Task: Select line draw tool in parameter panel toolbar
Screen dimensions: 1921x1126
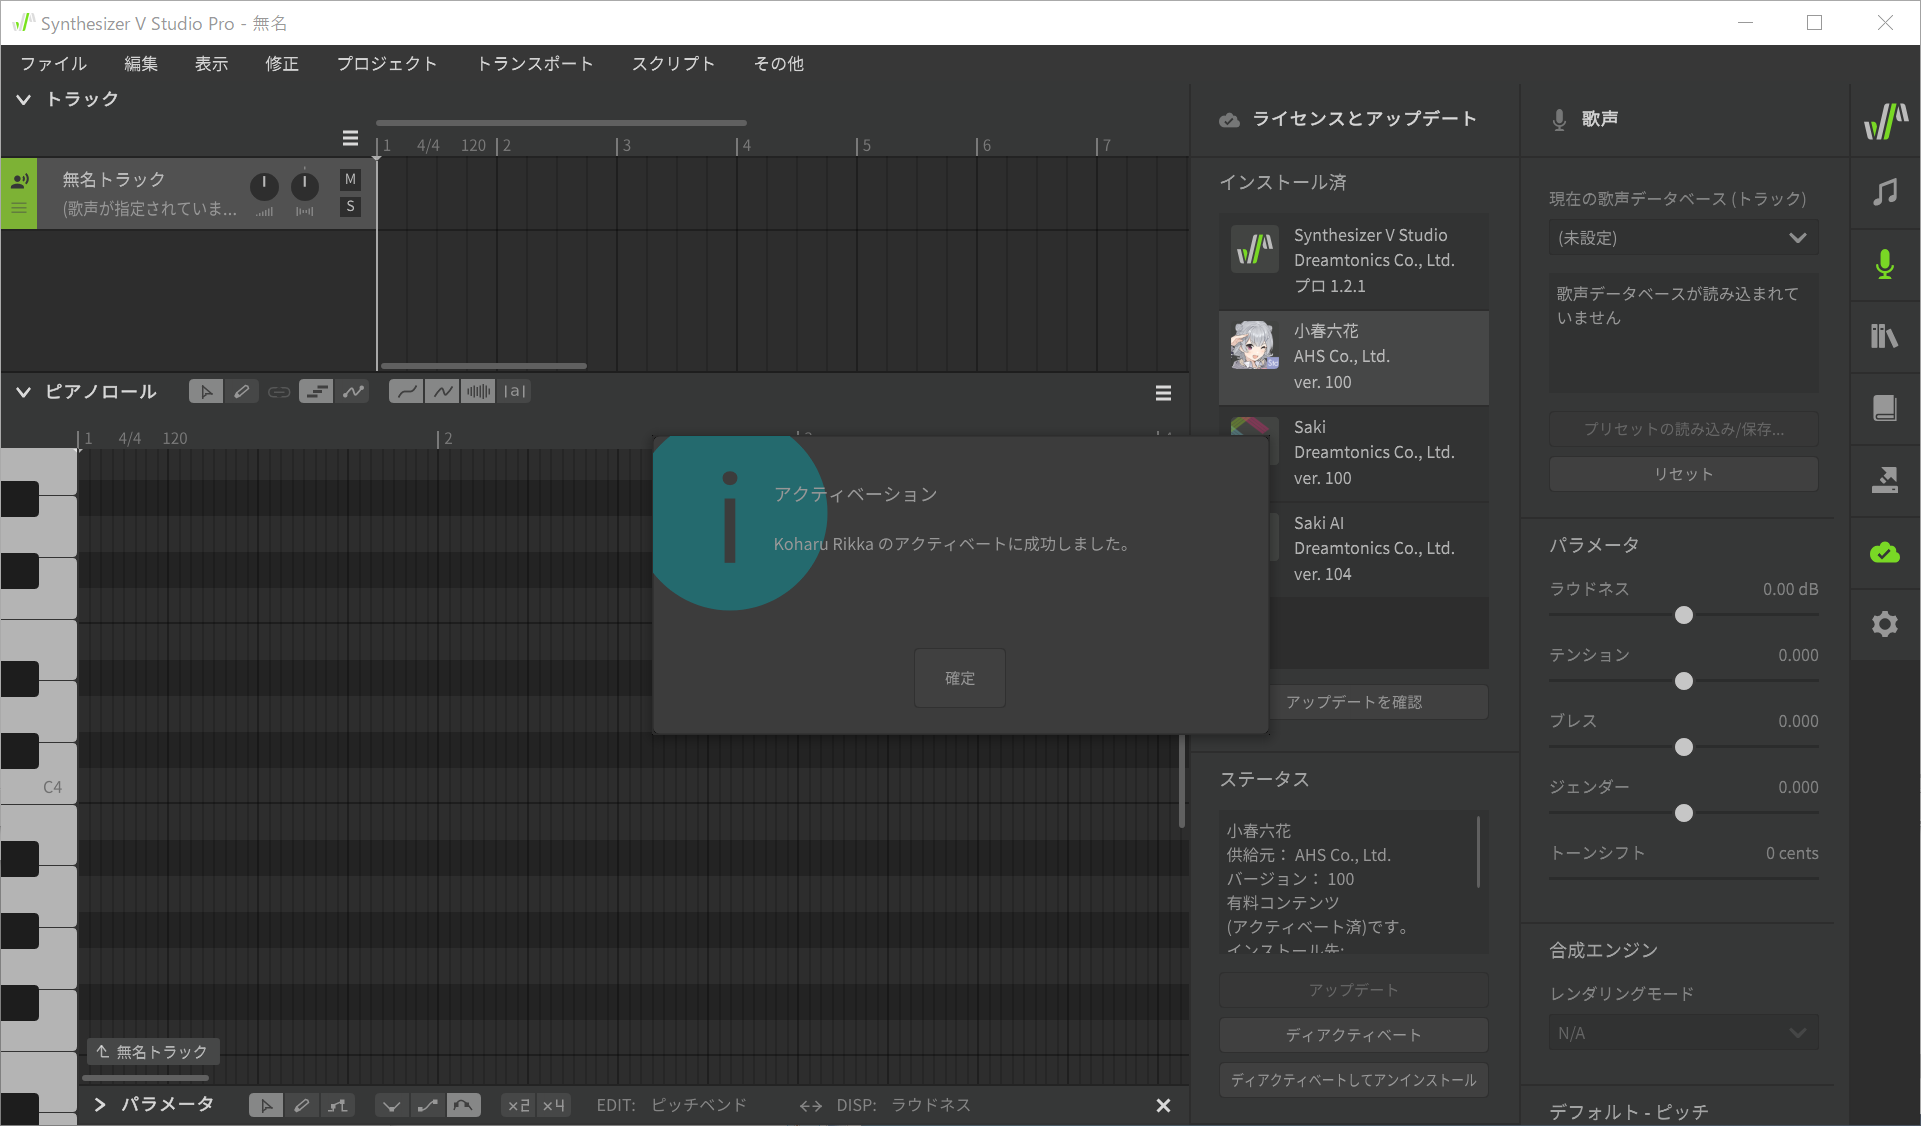Action: click(x=338, y=1105)
